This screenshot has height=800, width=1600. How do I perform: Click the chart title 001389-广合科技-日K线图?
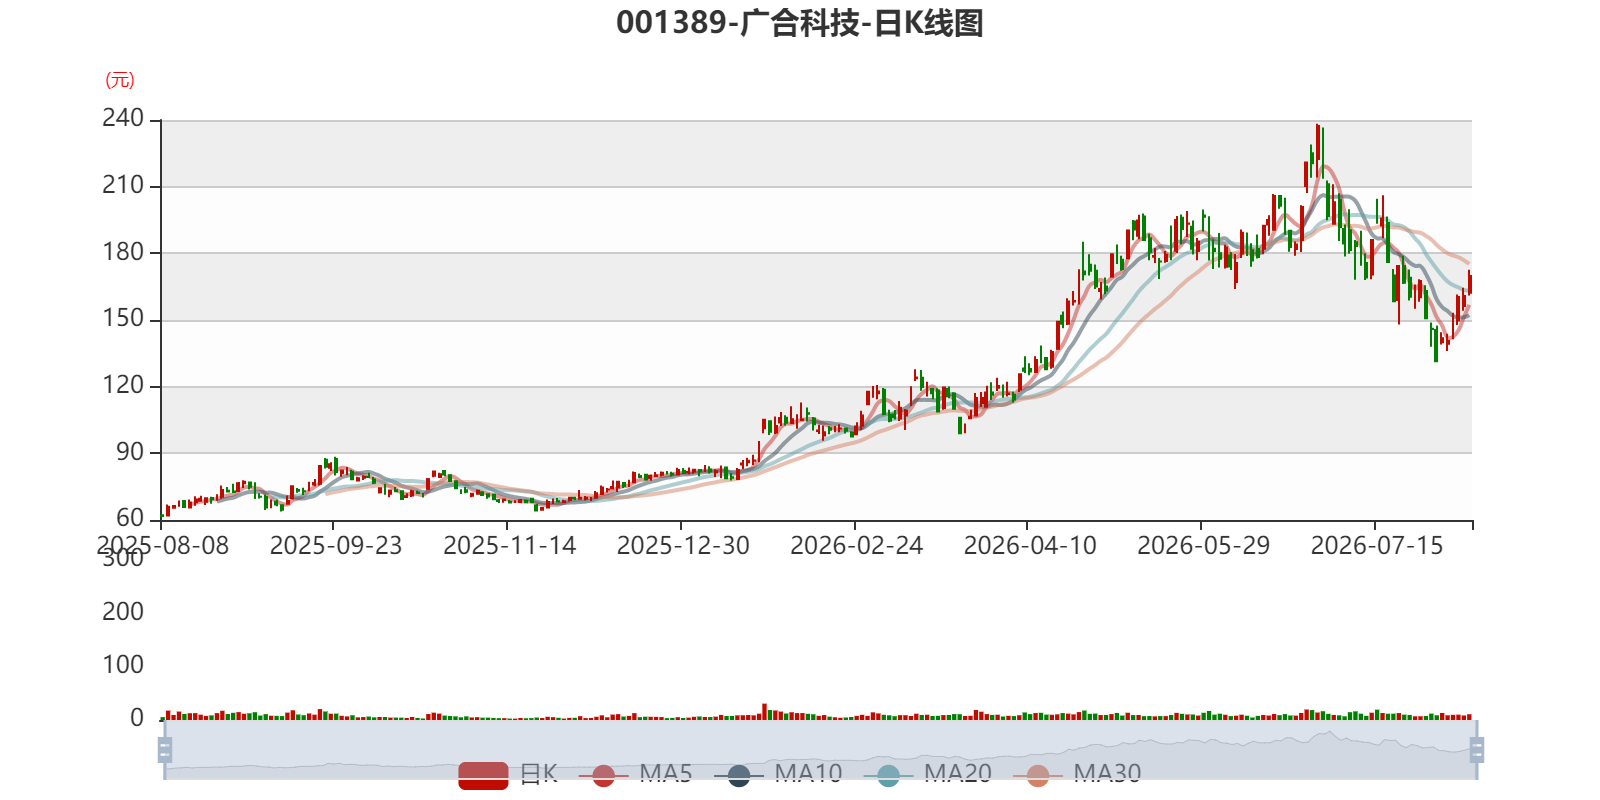click(800, 23)
